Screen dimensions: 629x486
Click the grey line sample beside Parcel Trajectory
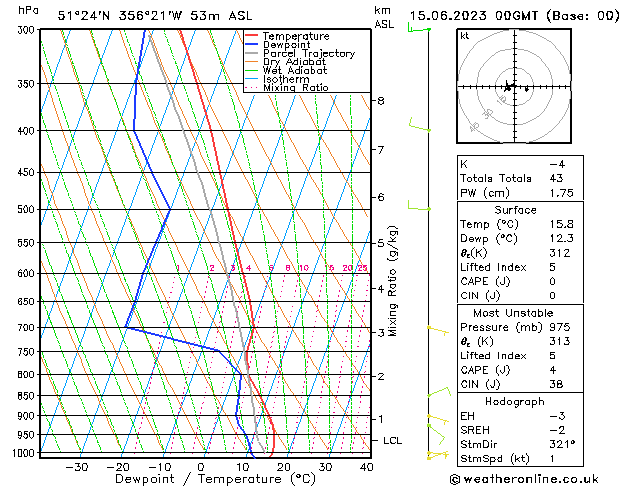[252, 53]
